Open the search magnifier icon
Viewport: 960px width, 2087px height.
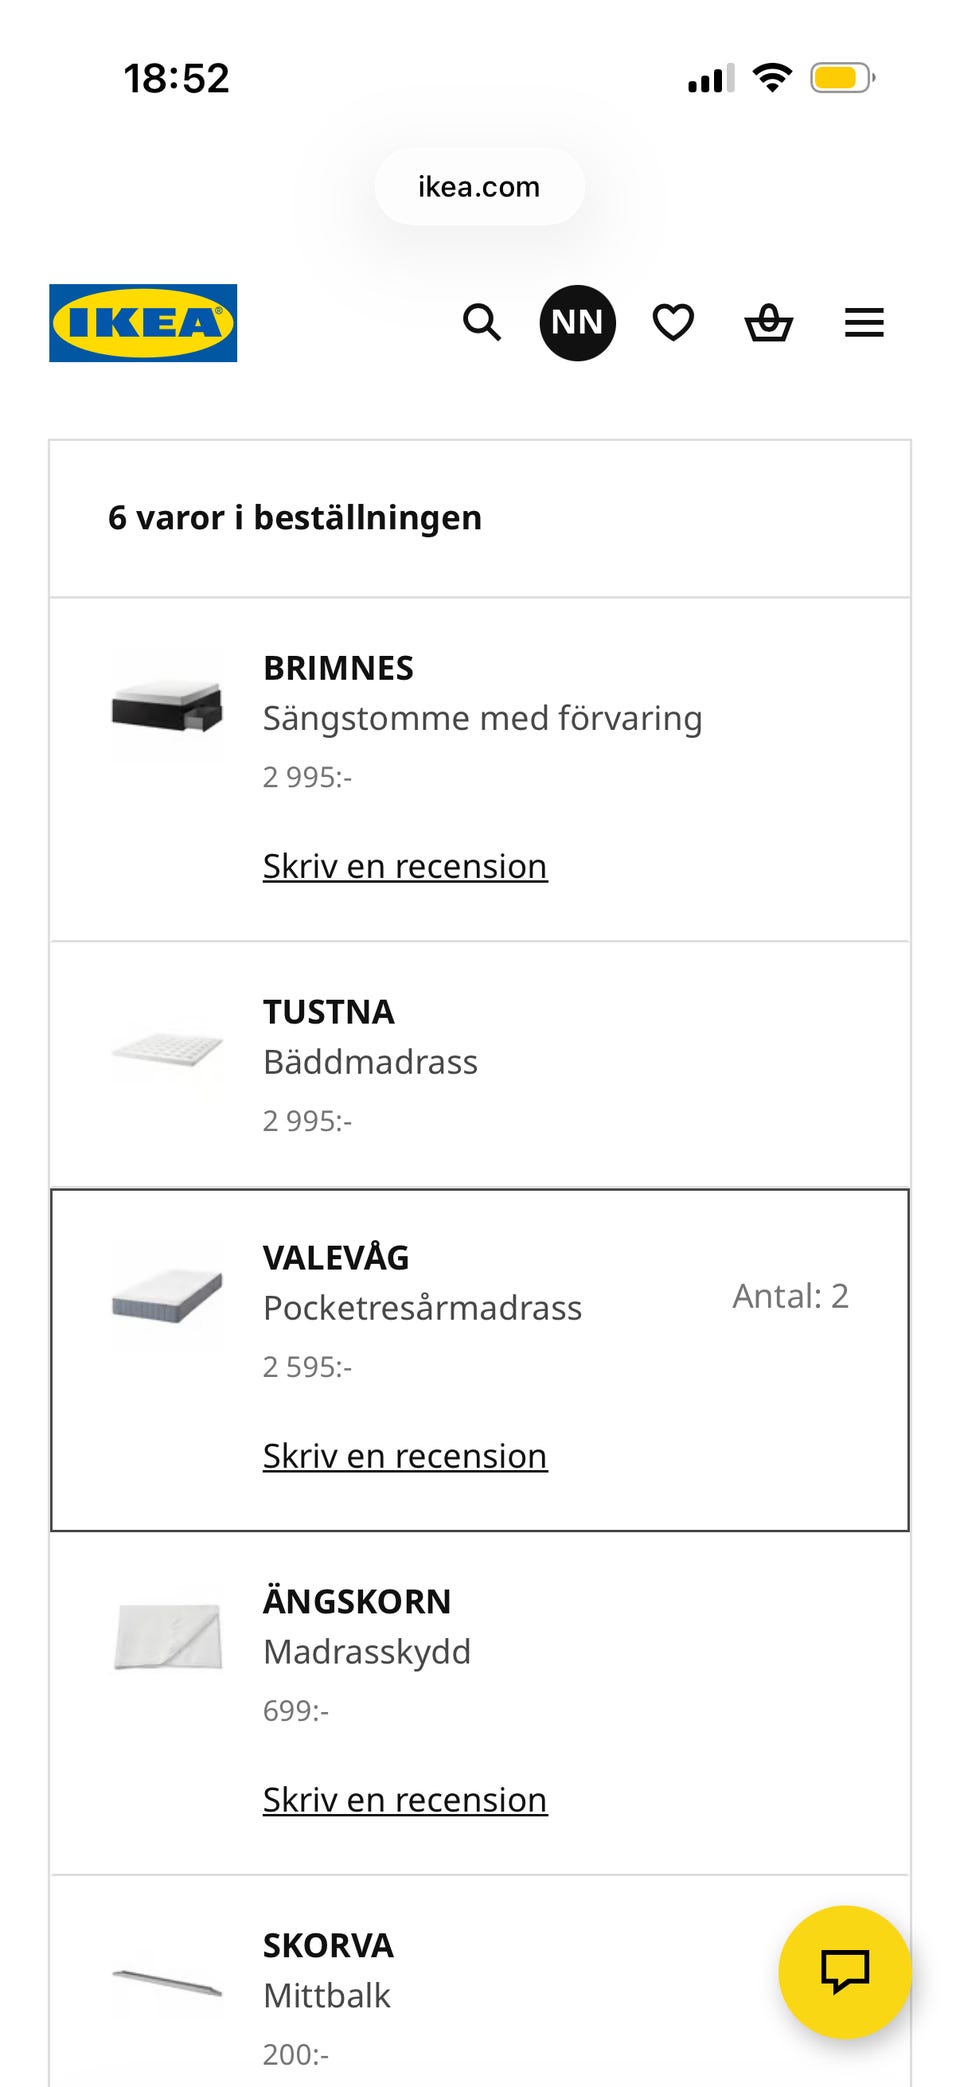coord(482,323)
